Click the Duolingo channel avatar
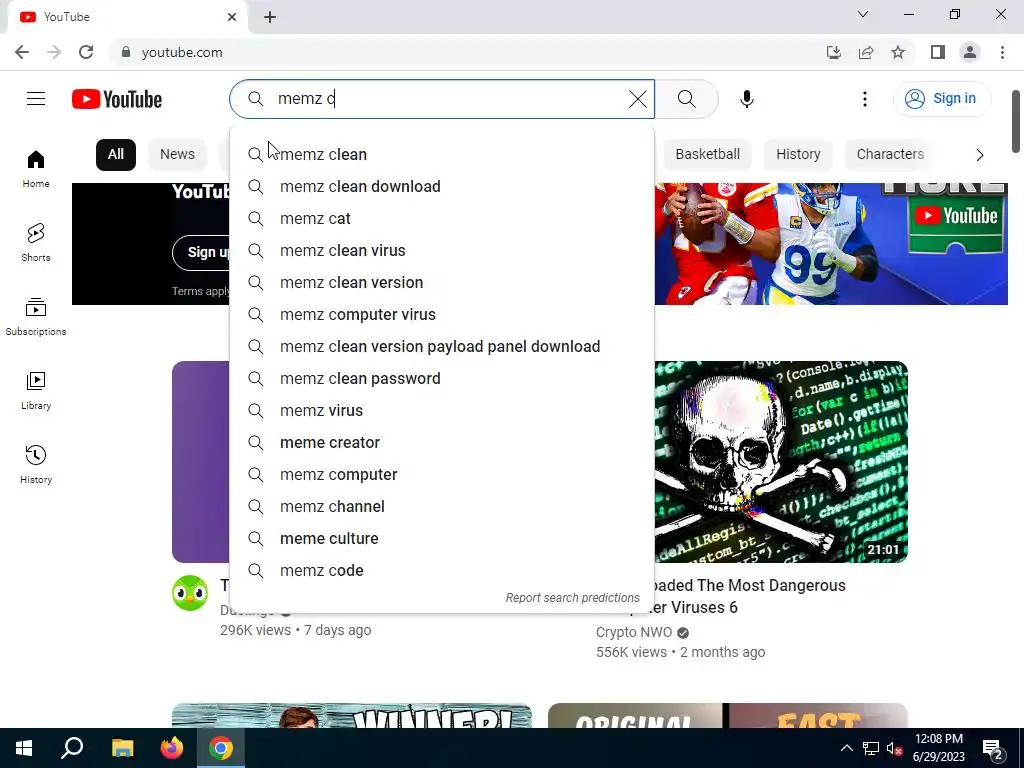 [190, 593]
